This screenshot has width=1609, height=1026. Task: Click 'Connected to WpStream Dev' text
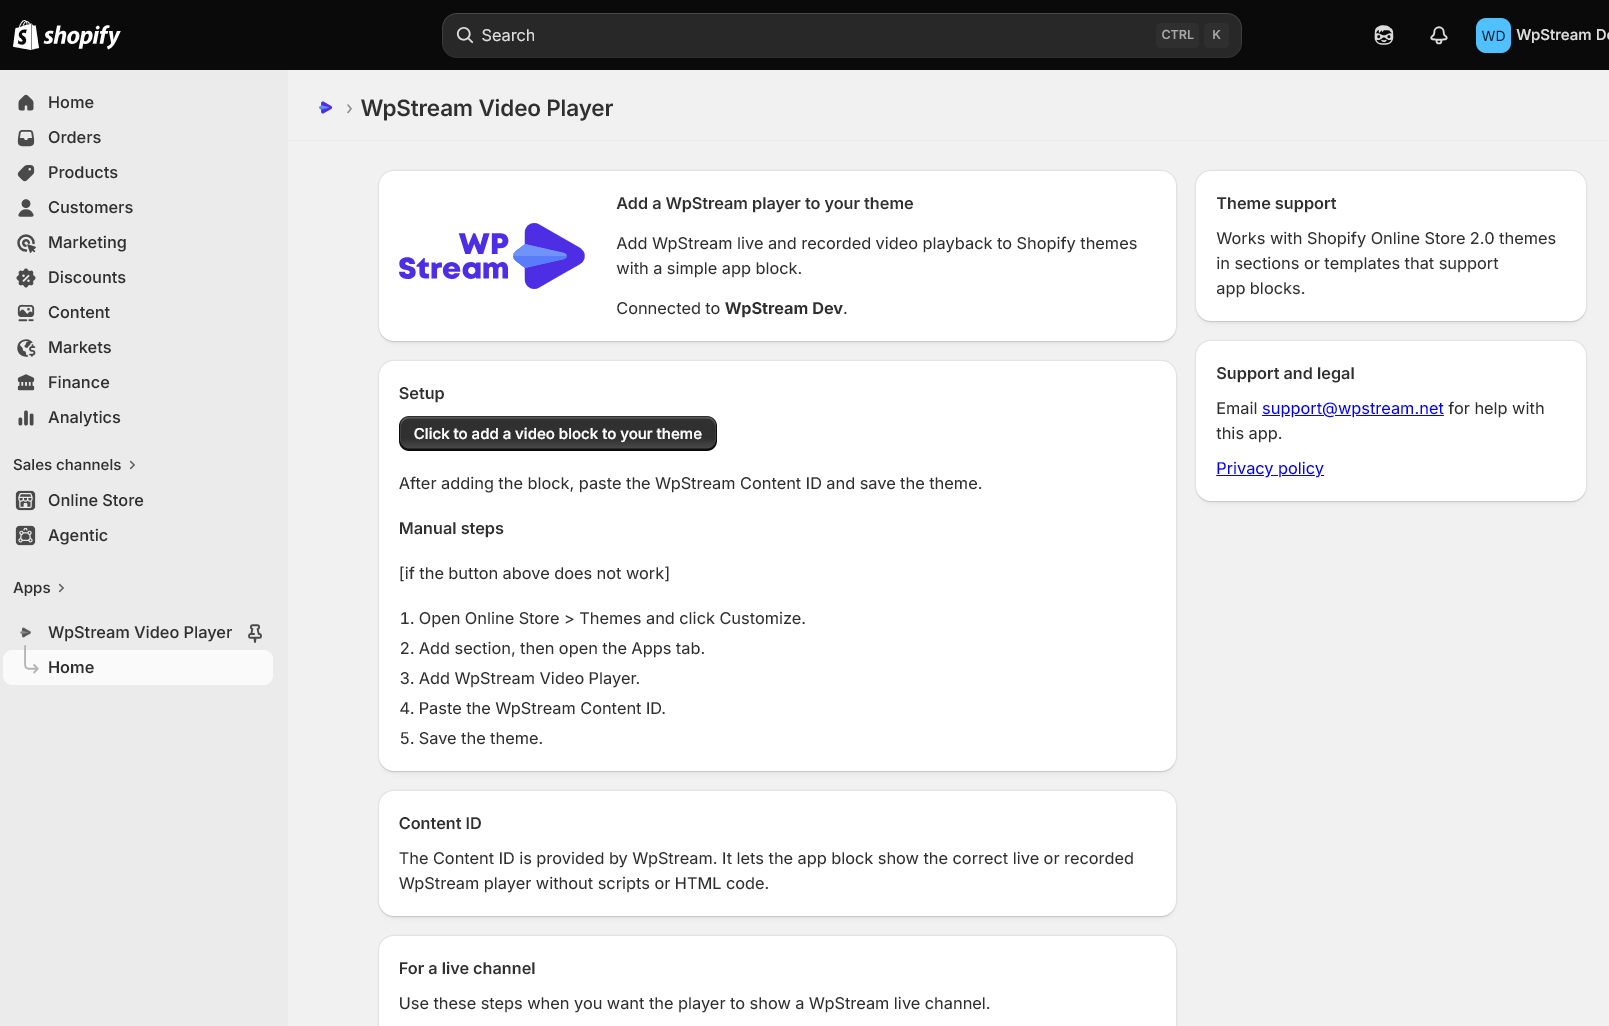732,308
